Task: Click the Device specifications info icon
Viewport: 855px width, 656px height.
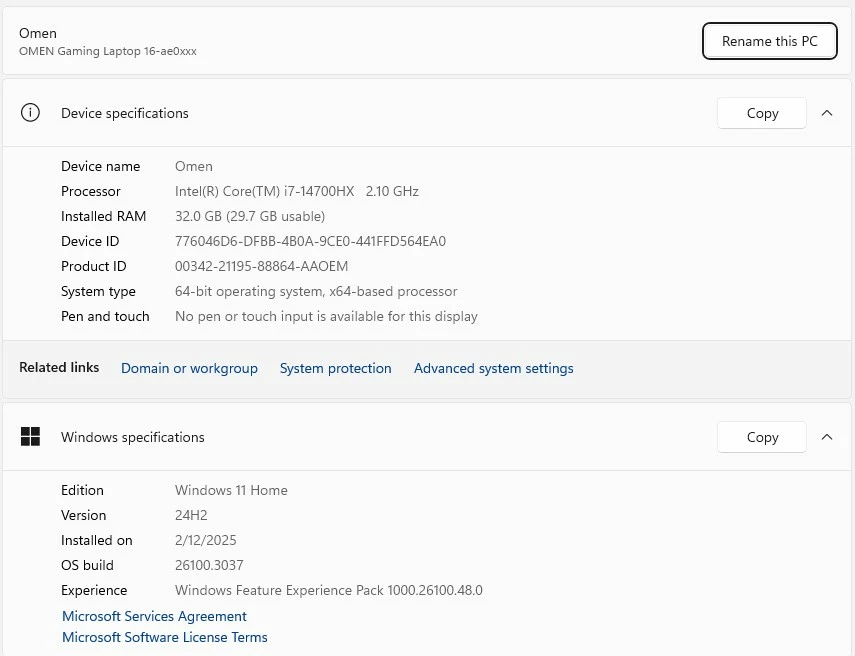Action: click(x=30, y=113)
